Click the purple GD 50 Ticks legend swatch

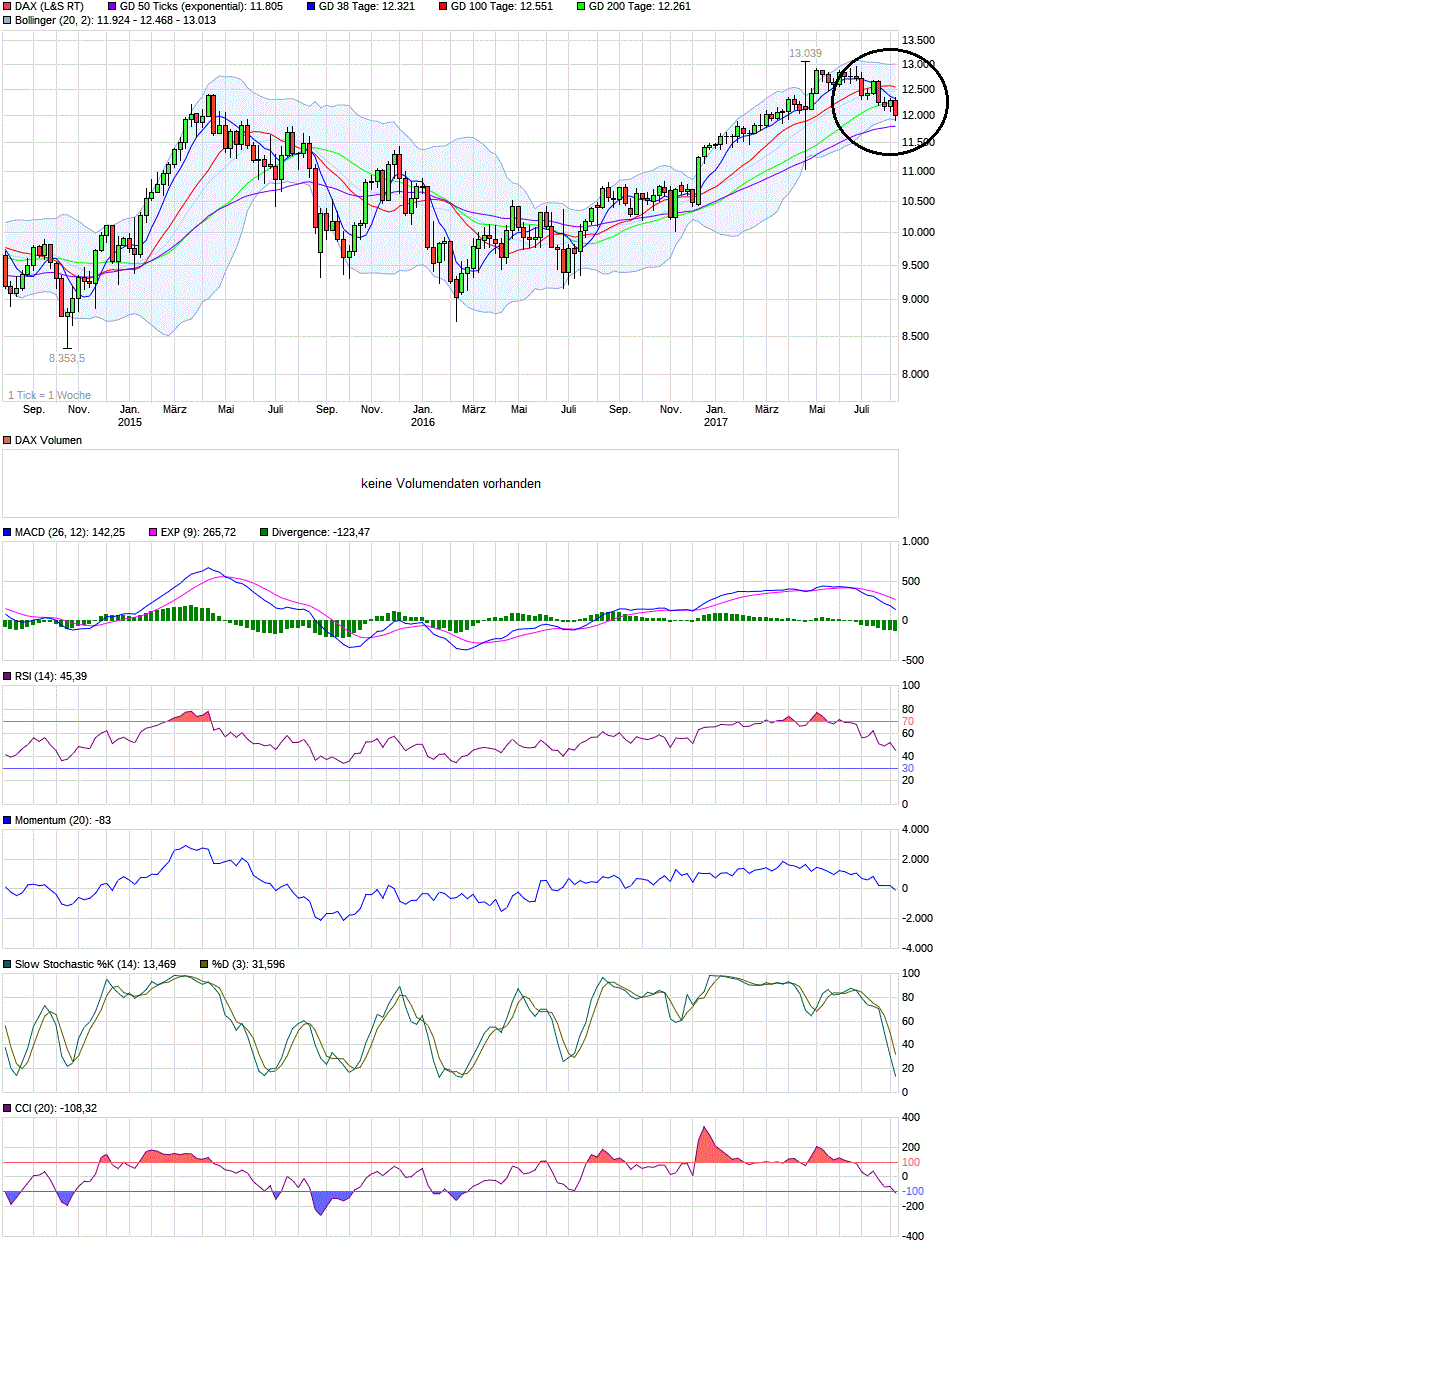click(112, 6)
